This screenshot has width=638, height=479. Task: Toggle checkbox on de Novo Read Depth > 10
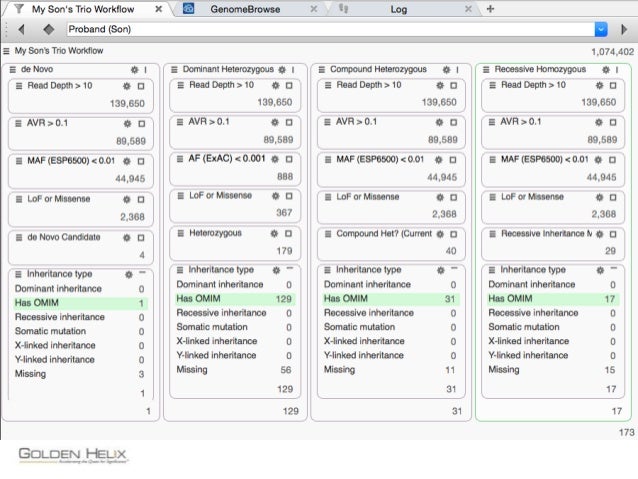(141, 86)
